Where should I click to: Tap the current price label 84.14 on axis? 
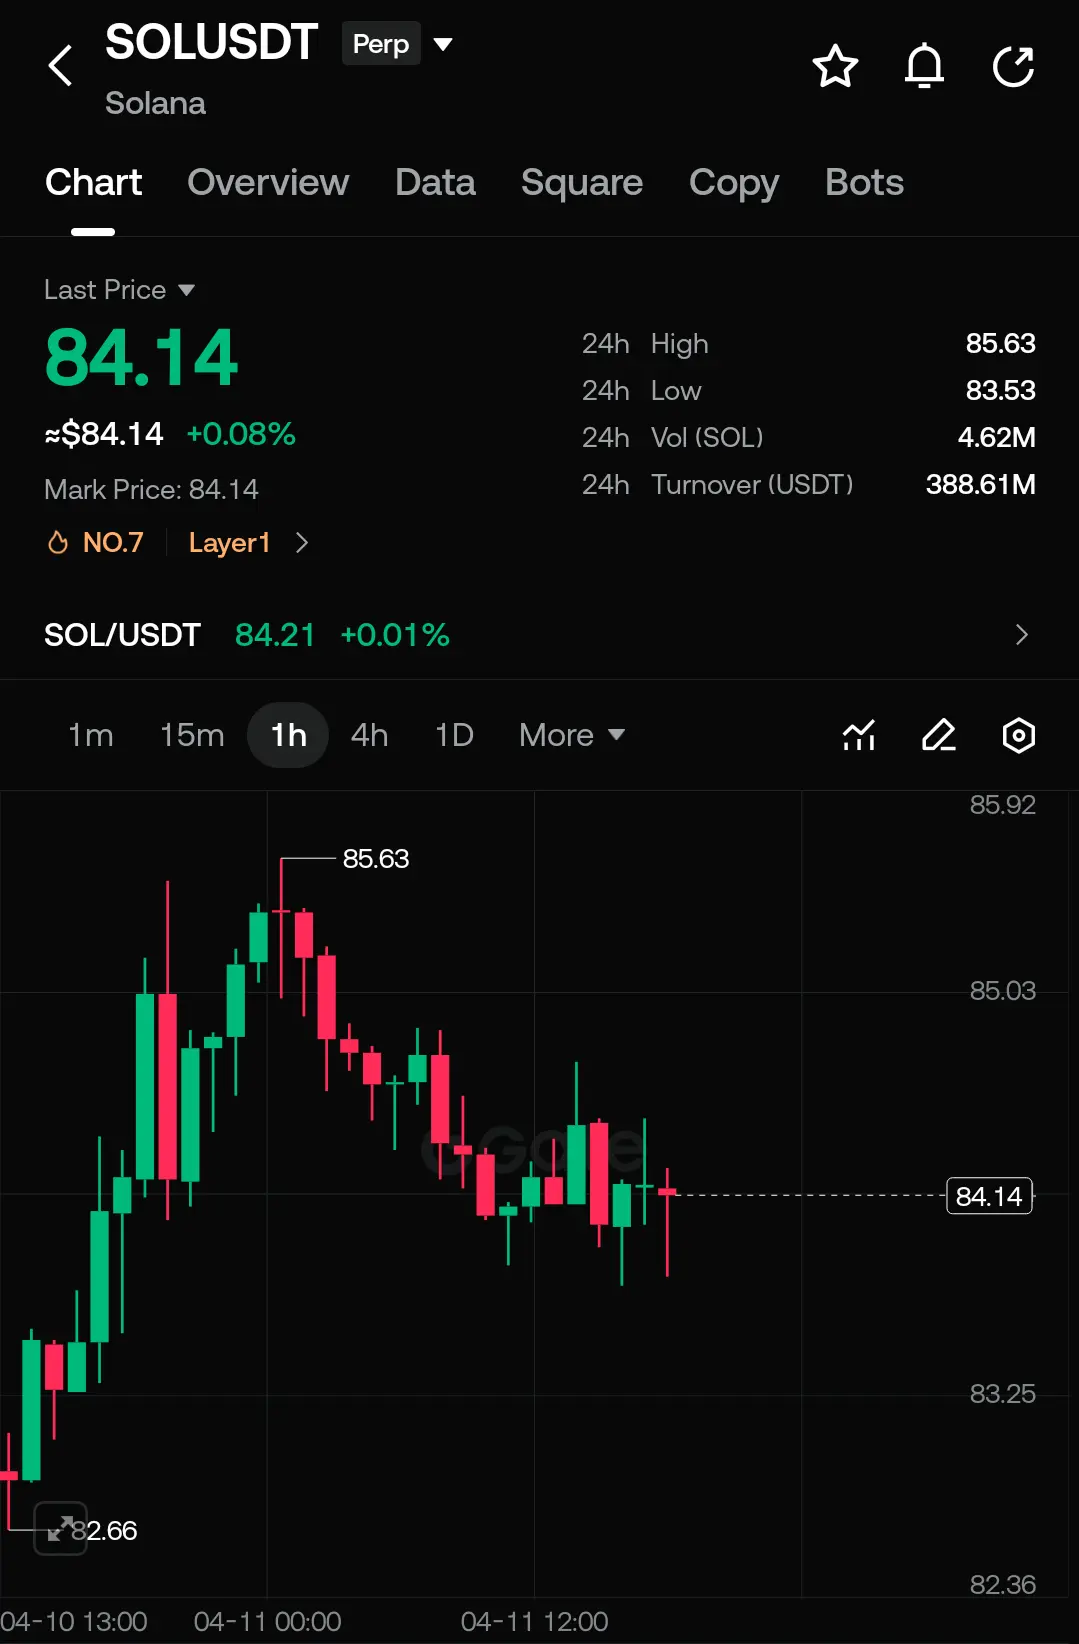tap(989, 1196)
